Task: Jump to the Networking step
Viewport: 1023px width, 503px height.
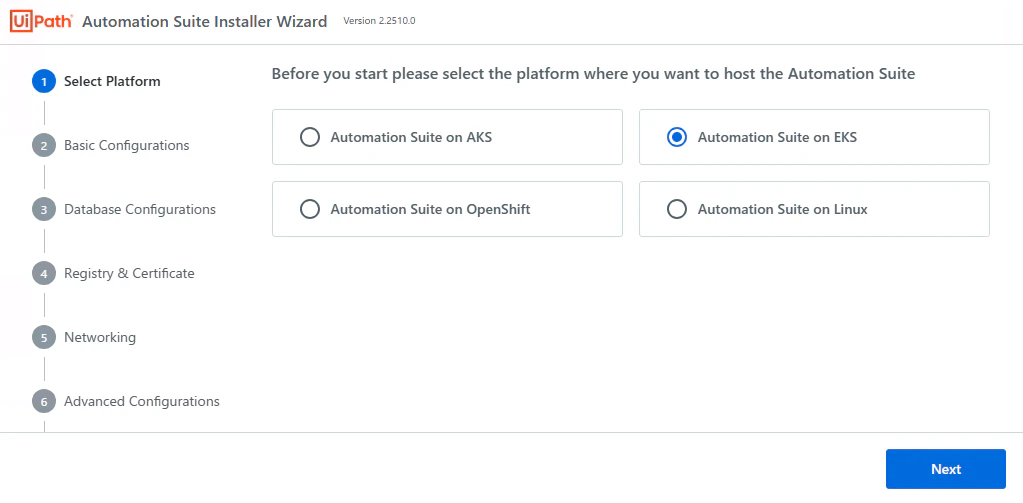Action: click(x=100, y=337)
